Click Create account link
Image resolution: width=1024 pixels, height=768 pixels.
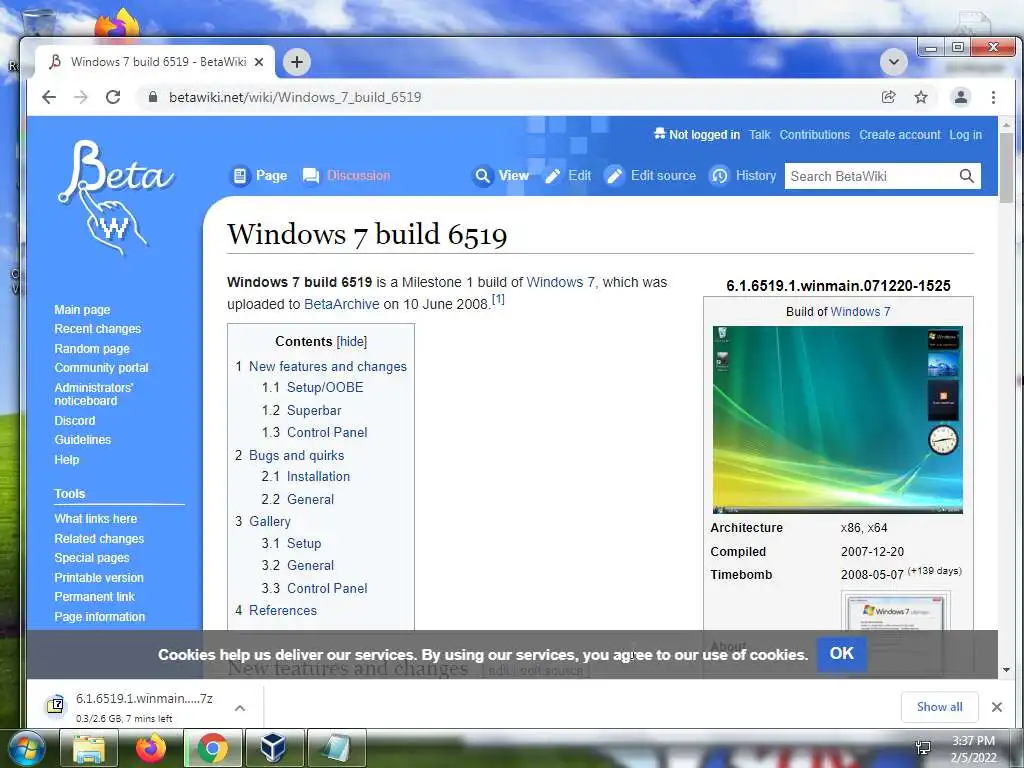pyautogui.click(x=900, y=135)
